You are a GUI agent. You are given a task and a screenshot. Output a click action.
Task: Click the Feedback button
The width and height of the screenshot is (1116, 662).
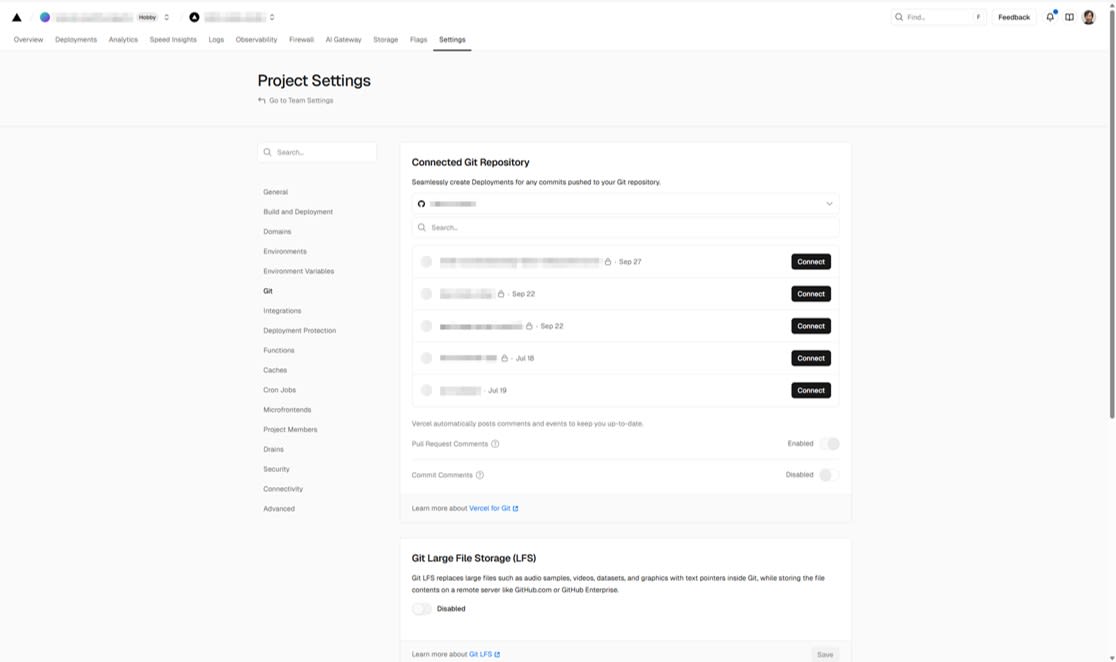coord(1014,16)
